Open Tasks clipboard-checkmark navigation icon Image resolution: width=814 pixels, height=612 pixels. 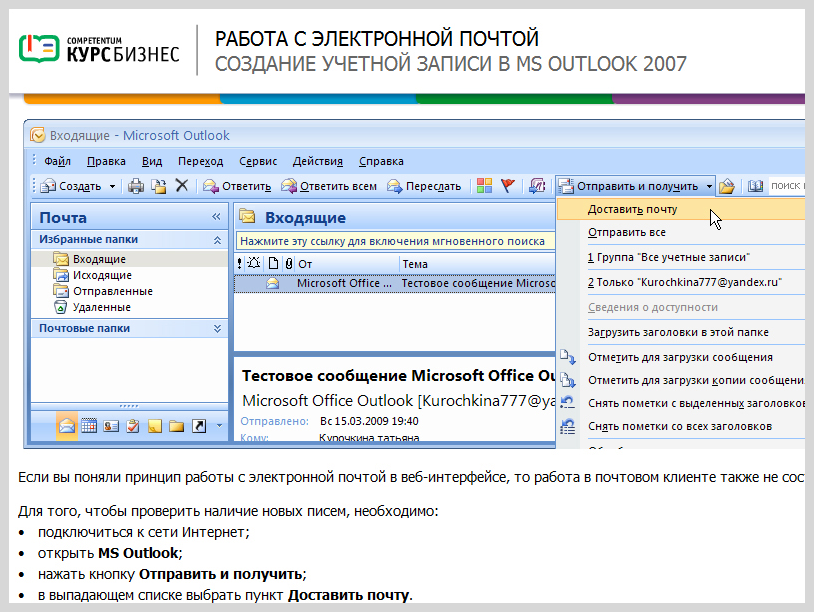click(133, 426)
